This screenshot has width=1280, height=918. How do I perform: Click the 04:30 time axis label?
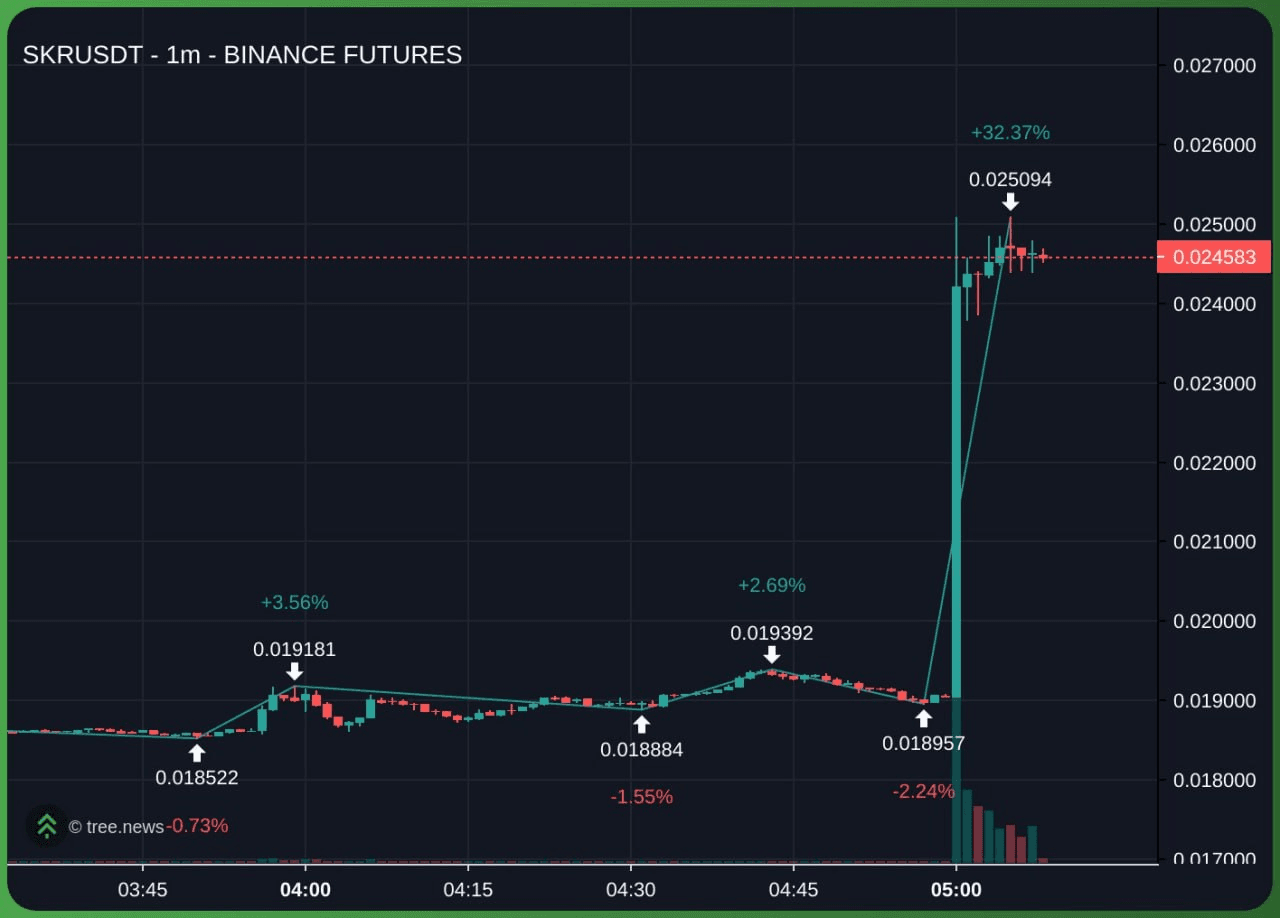coord(631,889)
